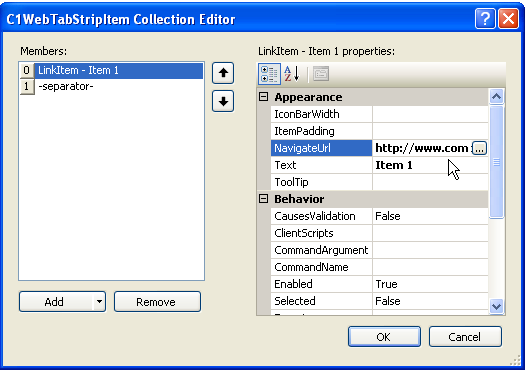Edit the NavigateUrl value field

point(422,148)
